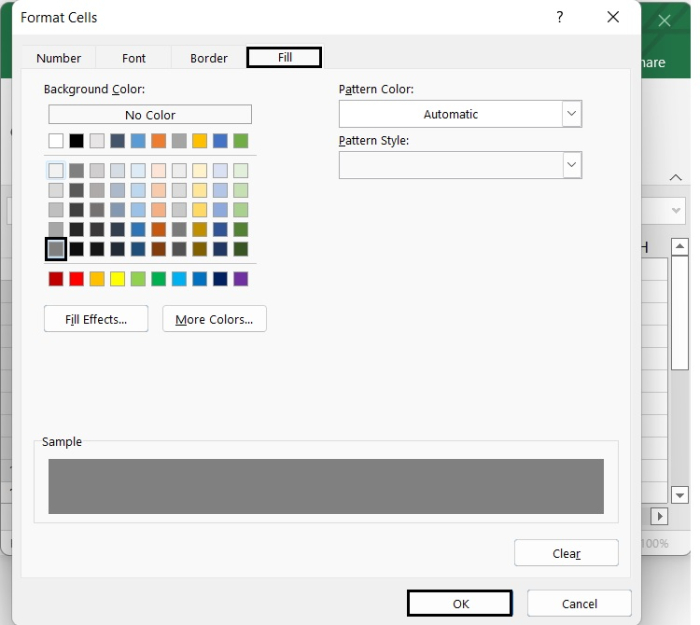Viewport: 700px width, 625px height.
Task: Select the yellow standard color swatch
Action: tap(118, 279)
